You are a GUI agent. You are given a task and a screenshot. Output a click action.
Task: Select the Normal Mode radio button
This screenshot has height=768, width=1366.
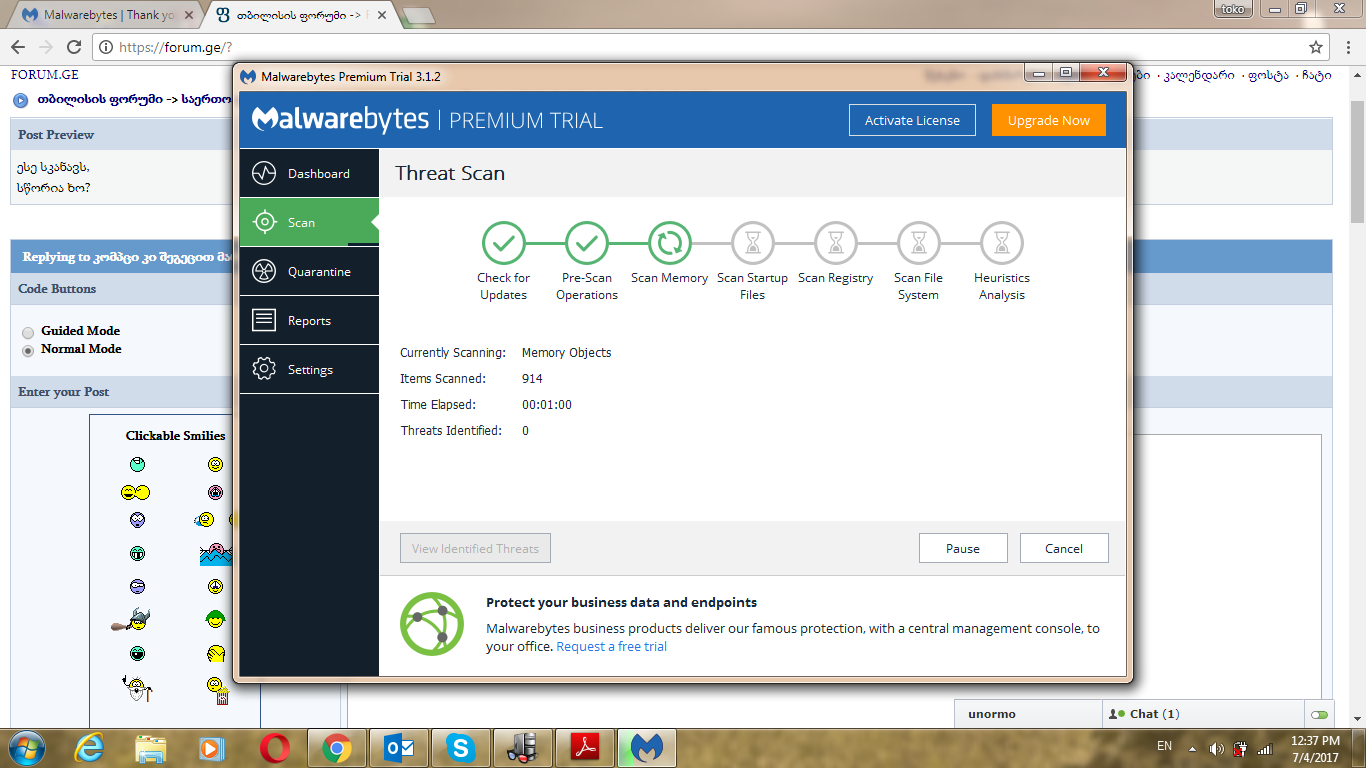click(x=28, y=350)
